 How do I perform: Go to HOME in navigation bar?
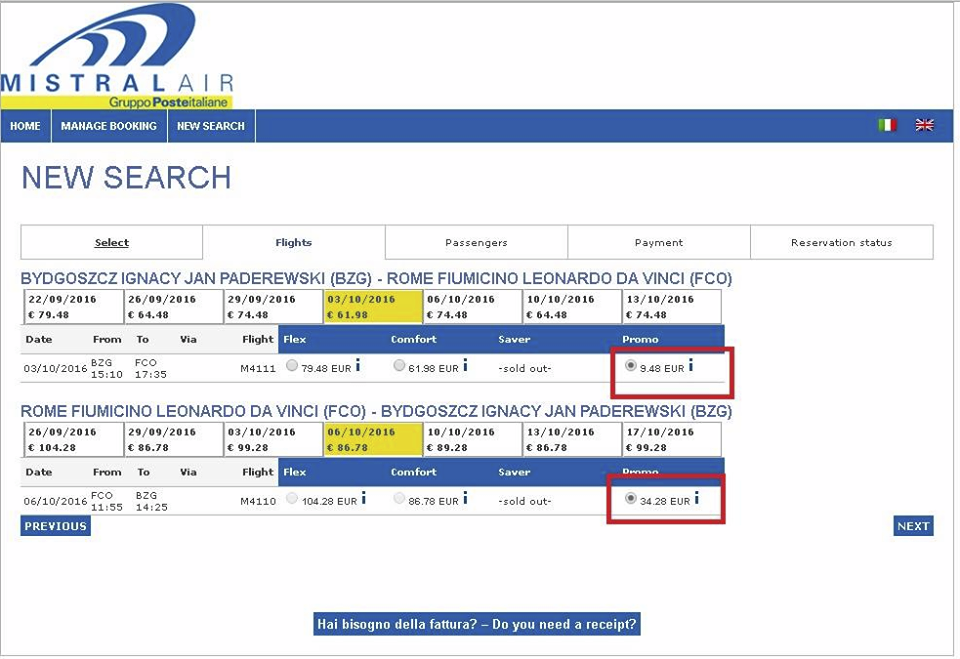click(26, 126)
